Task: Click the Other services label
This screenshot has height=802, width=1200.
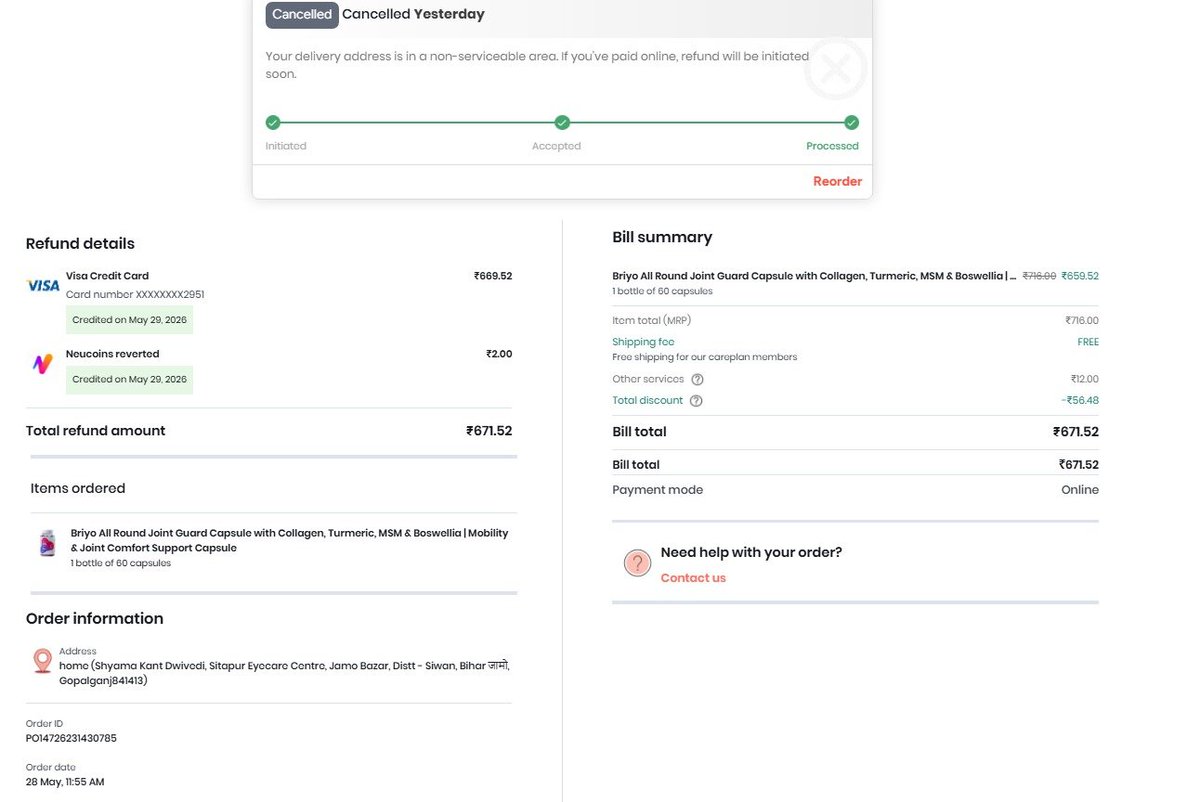Action: coord(648,379)
